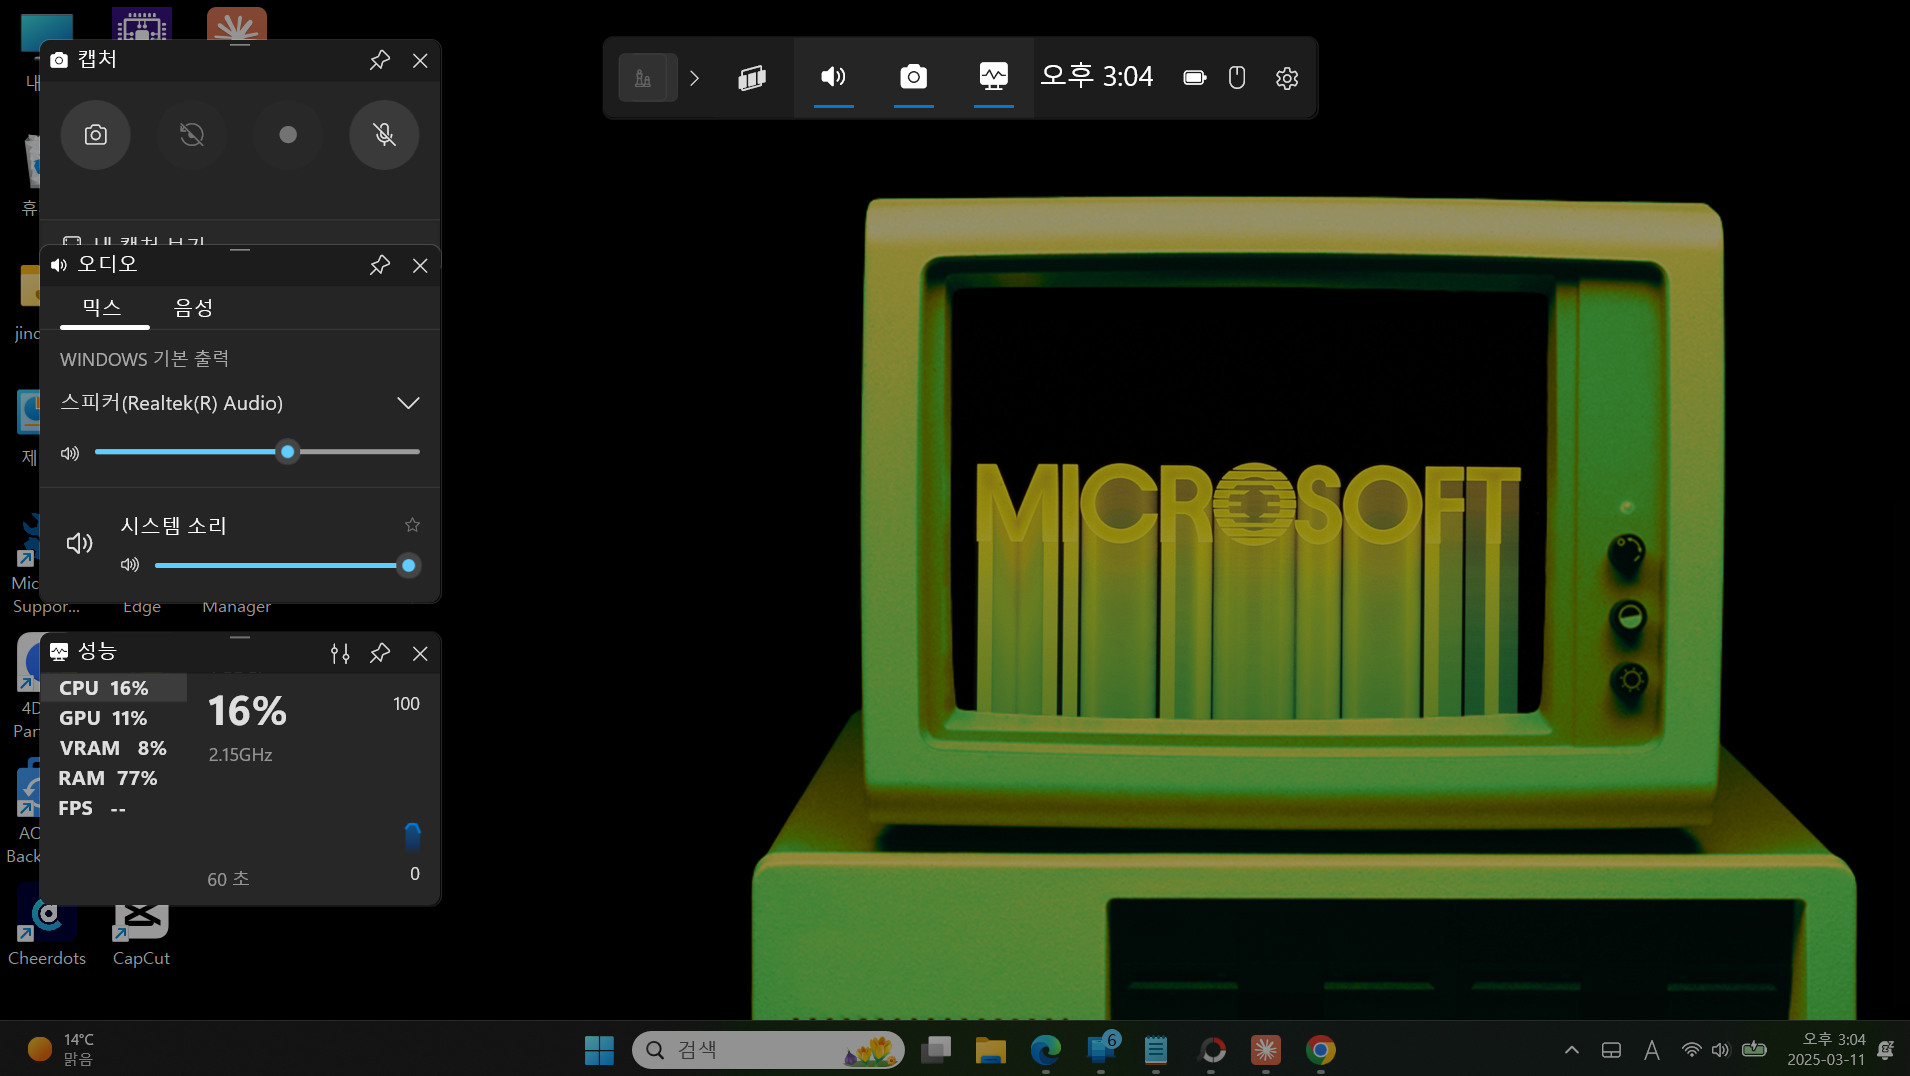Pin the 캡처 capture widget
Image resolution: width=1910 pixels, height=1076 pixels.
[x=380, y=60]
